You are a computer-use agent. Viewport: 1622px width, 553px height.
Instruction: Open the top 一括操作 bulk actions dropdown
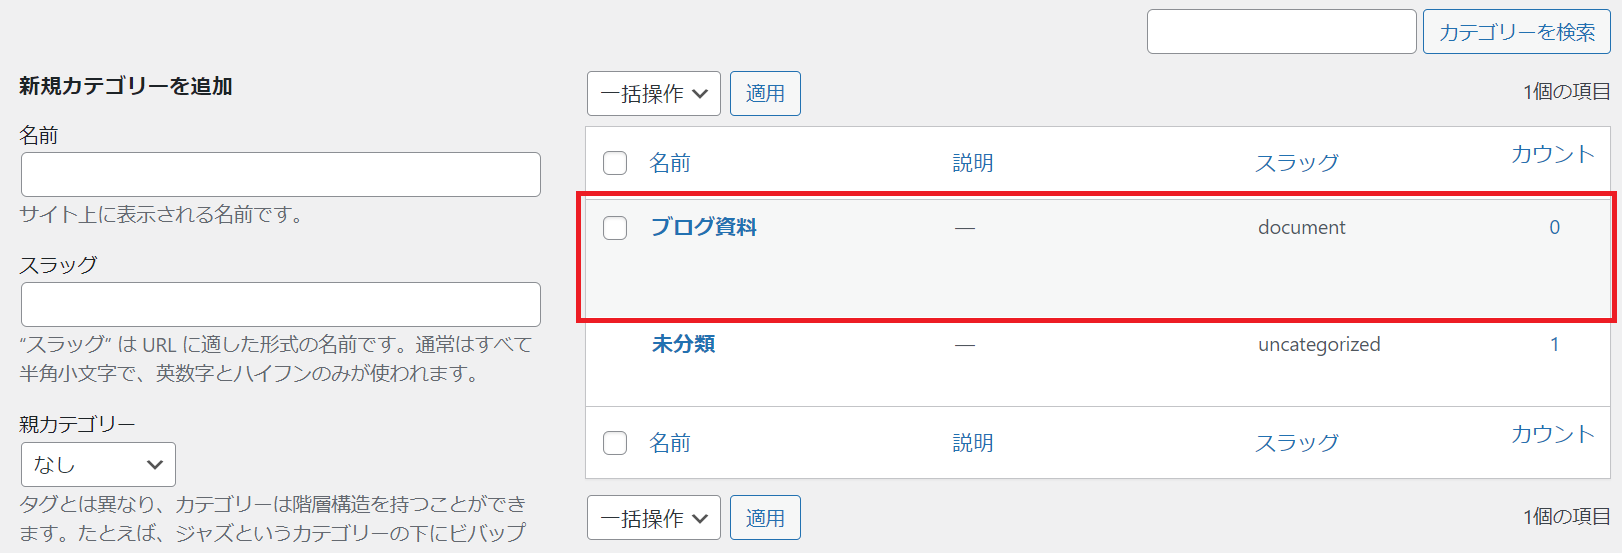coord(654,94)
